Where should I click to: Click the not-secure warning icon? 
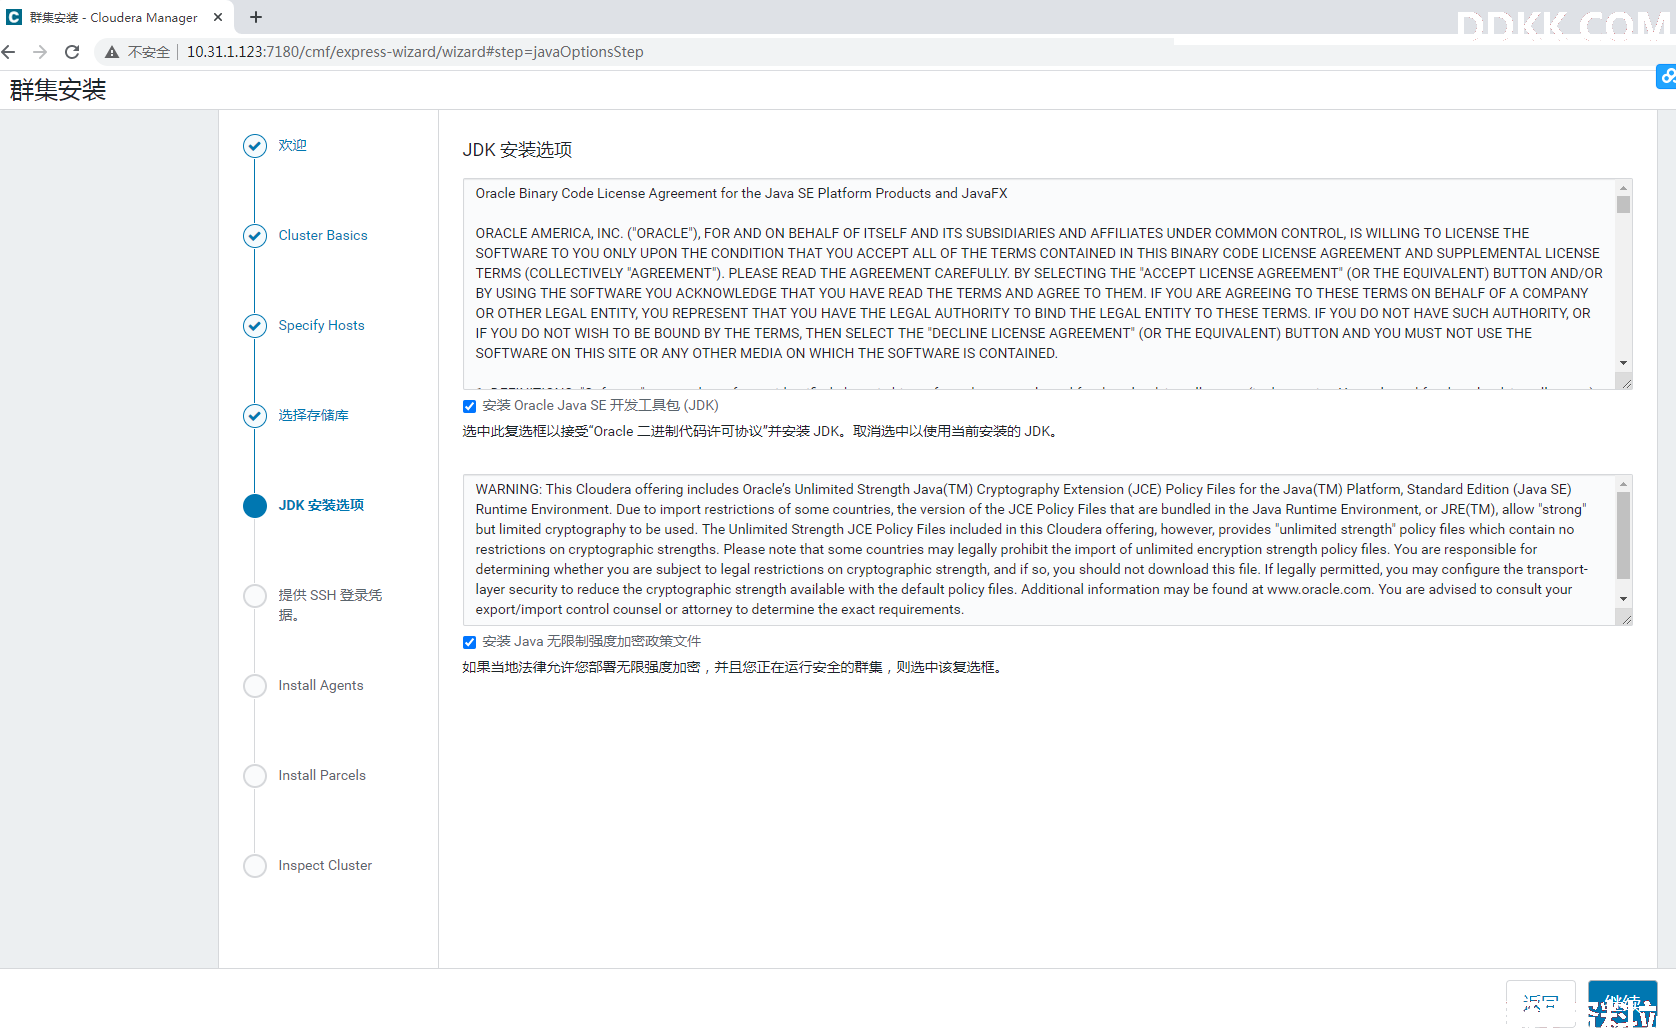(x=112, y=52)
